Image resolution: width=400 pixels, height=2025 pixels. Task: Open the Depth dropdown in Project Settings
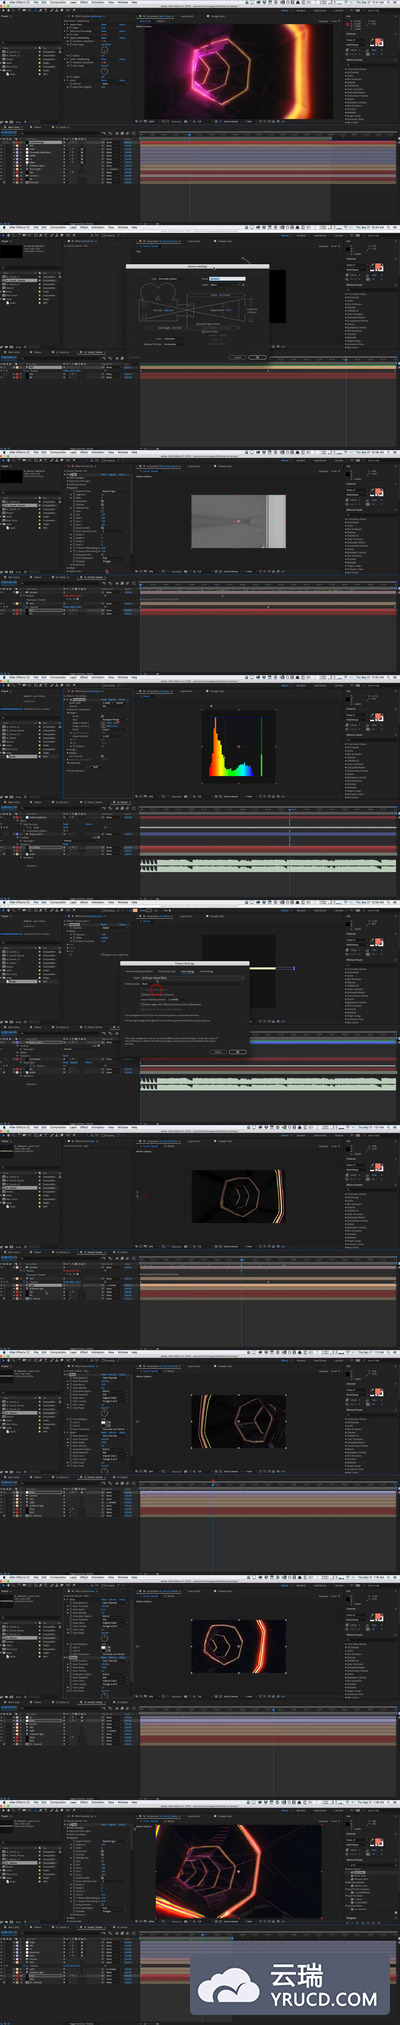[192, 978]
